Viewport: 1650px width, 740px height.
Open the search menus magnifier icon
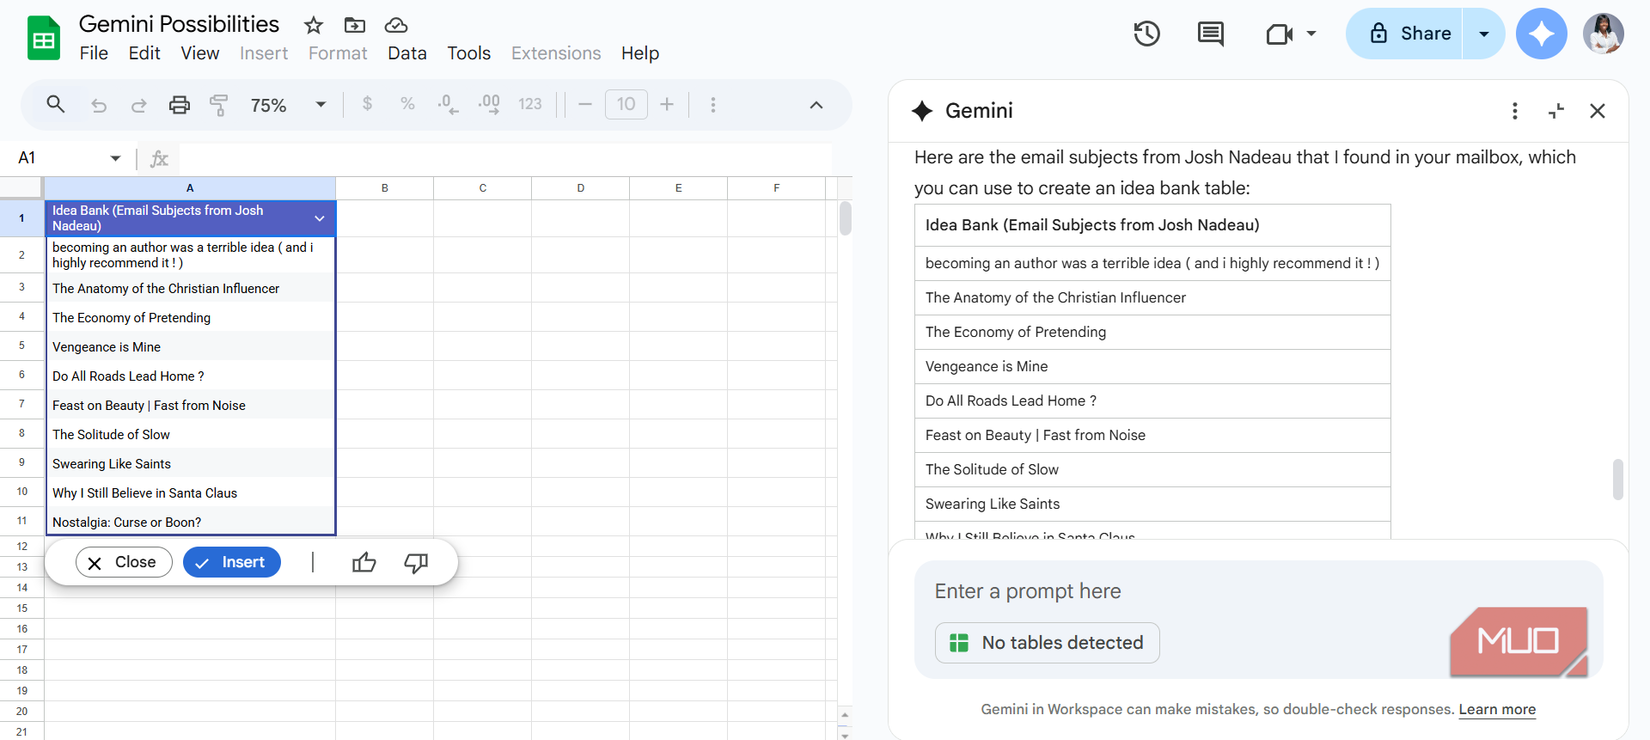(56, 104)
